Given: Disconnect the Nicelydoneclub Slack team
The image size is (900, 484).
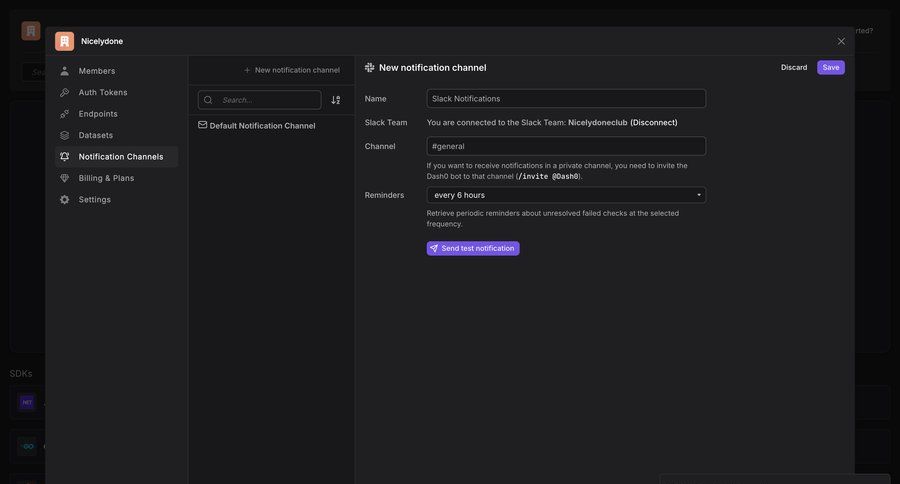Looking at the screenshot, I should click(x=653, y=122).
